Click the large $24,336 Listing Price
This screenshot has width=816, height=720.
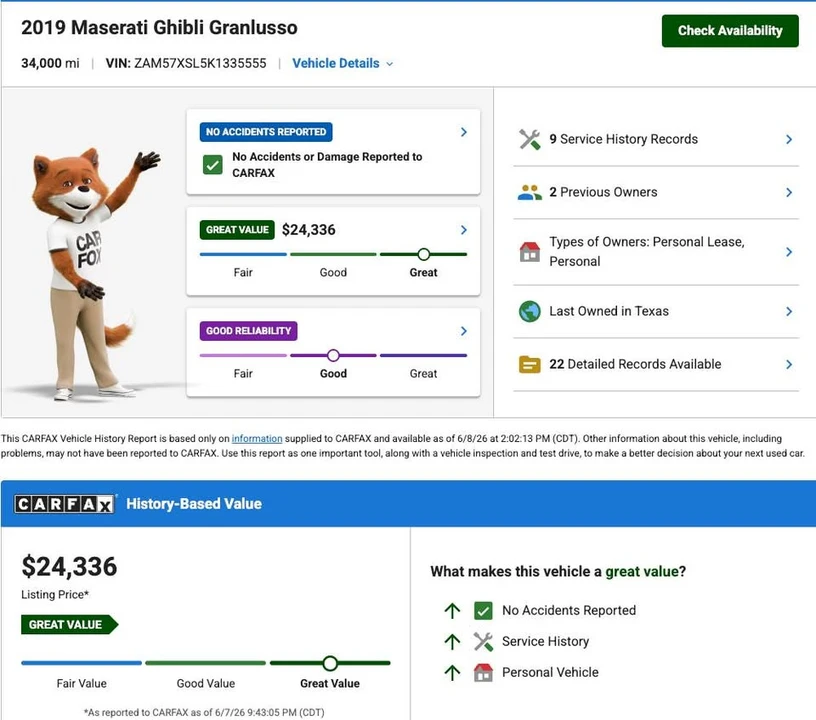tap(69, 567)
